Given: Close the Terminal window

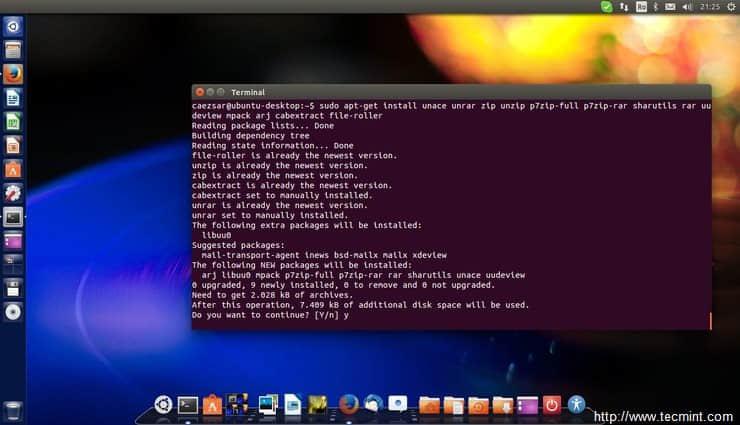Looking at the screenshot, I should [x=200, y=92].
